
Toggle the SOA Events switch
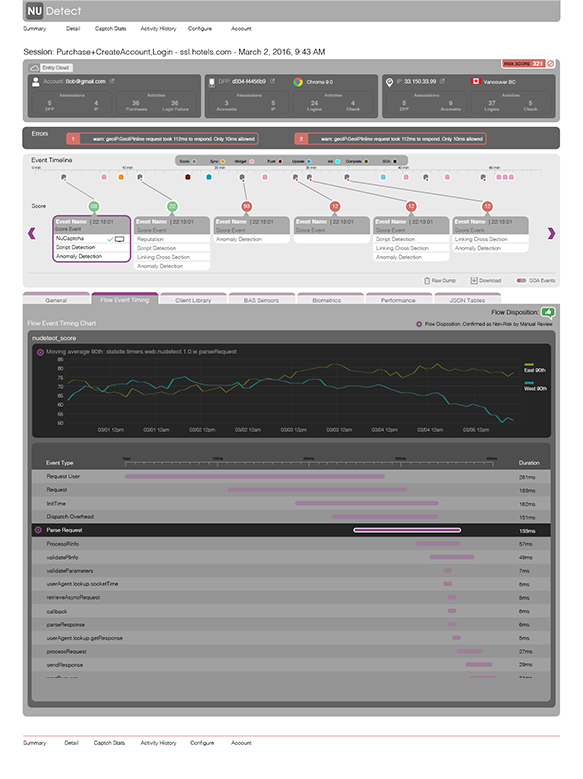tap(521, 281)
